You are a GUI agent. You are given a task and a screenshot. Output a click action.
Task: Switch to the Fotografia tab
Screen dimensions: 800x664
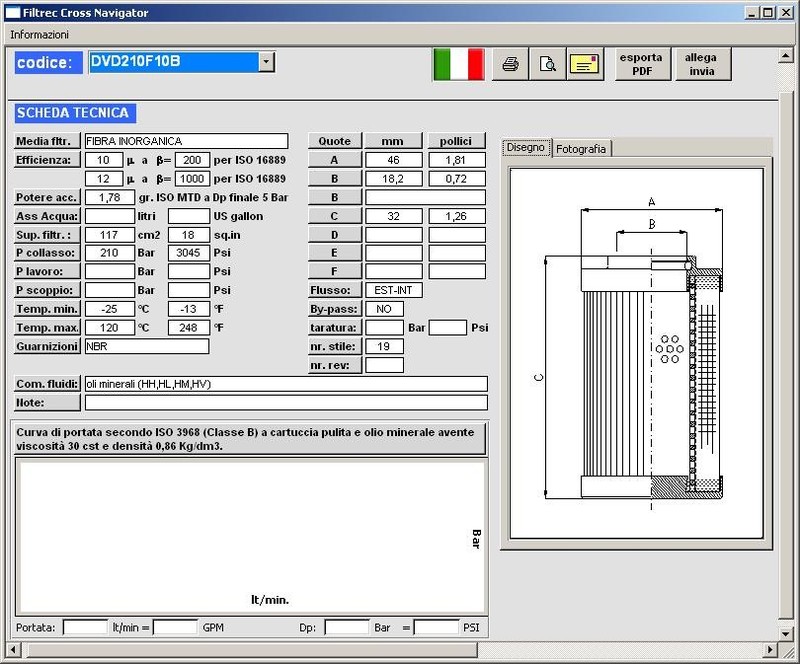[581, 148]
